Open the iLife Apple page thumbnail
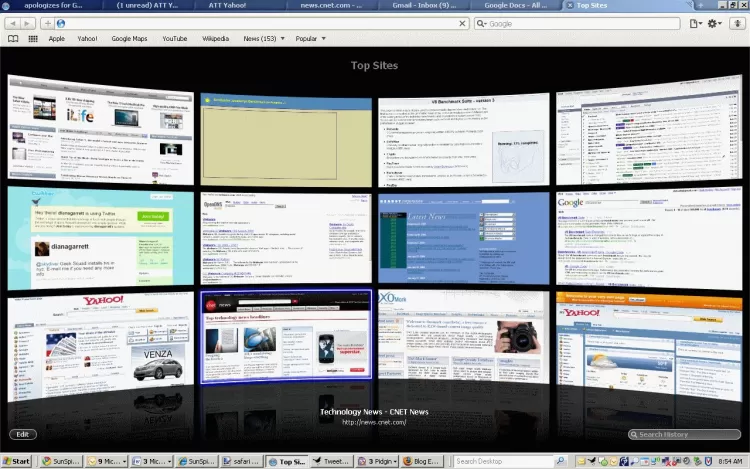The height and width of the screenshot is (469, 750). click(x=101, y=130)
